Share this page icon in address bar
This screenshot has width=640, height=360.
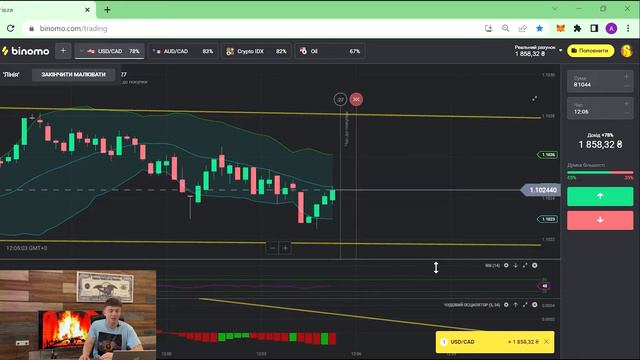click(522, 28)
